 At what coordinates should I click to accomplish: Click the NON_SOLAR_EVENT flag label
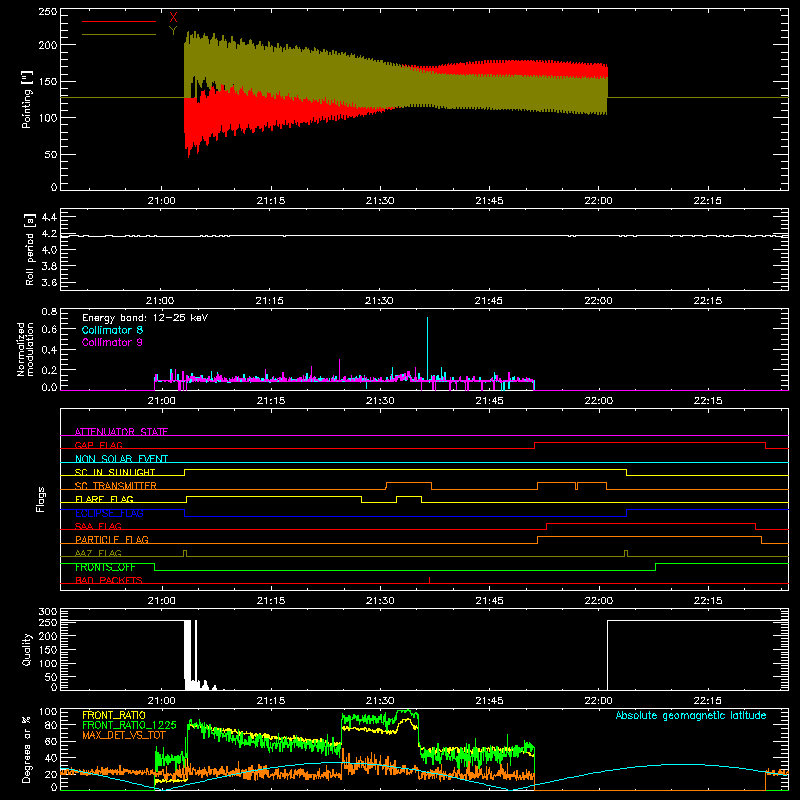click(121, 459)
